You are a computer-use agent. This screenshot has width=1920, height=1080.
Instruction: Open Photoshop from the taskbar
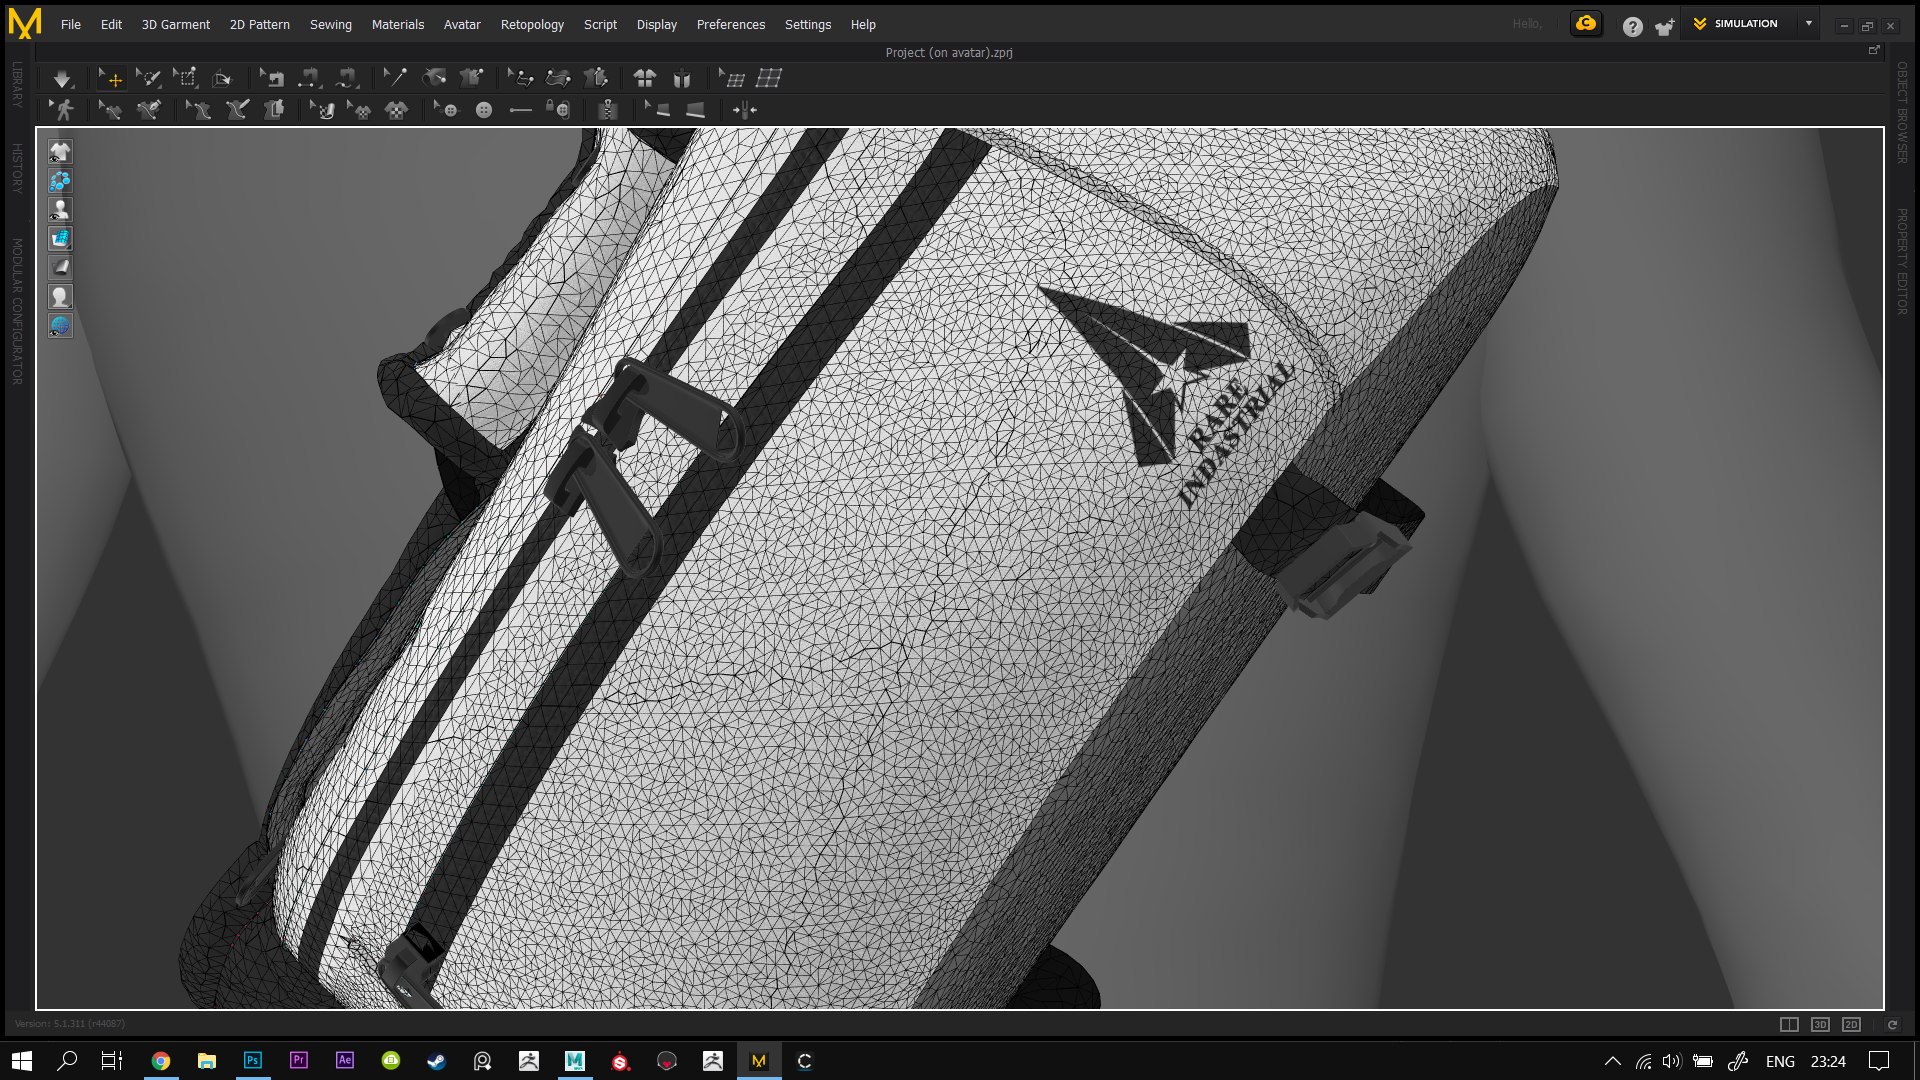[x=253, y=1060]
